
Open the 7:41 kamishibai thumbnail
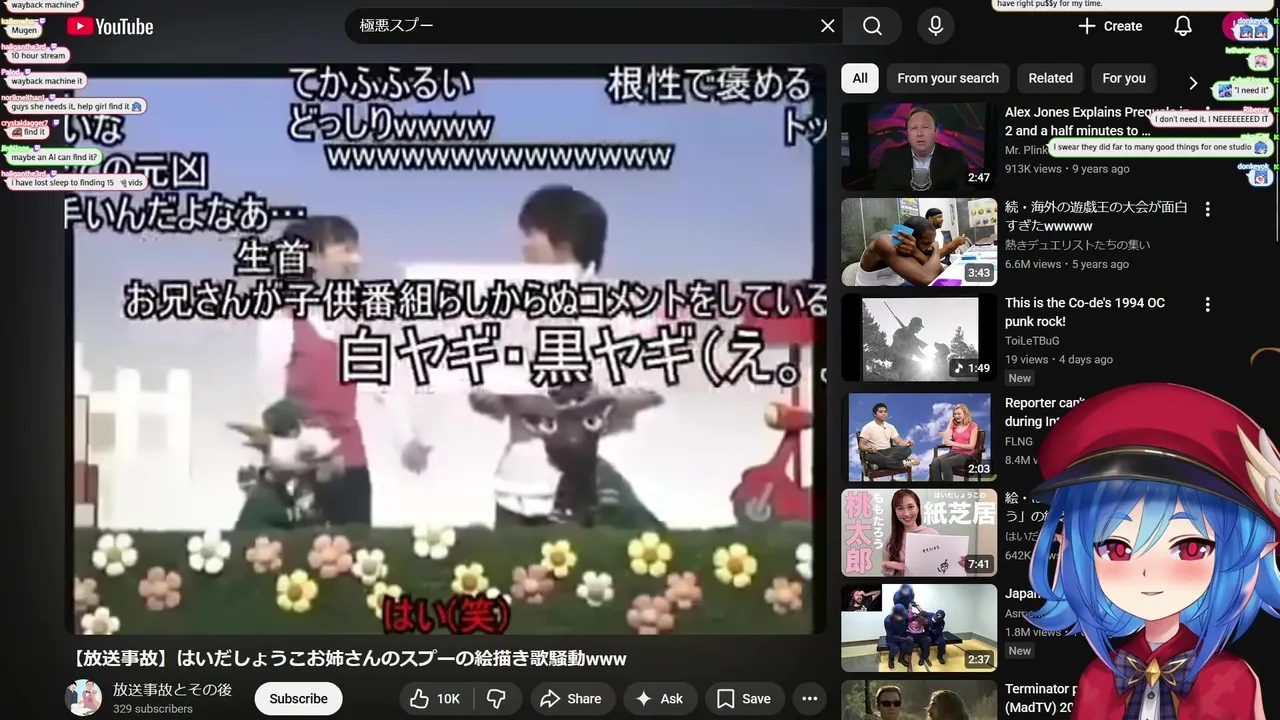(x=919, y=532)
